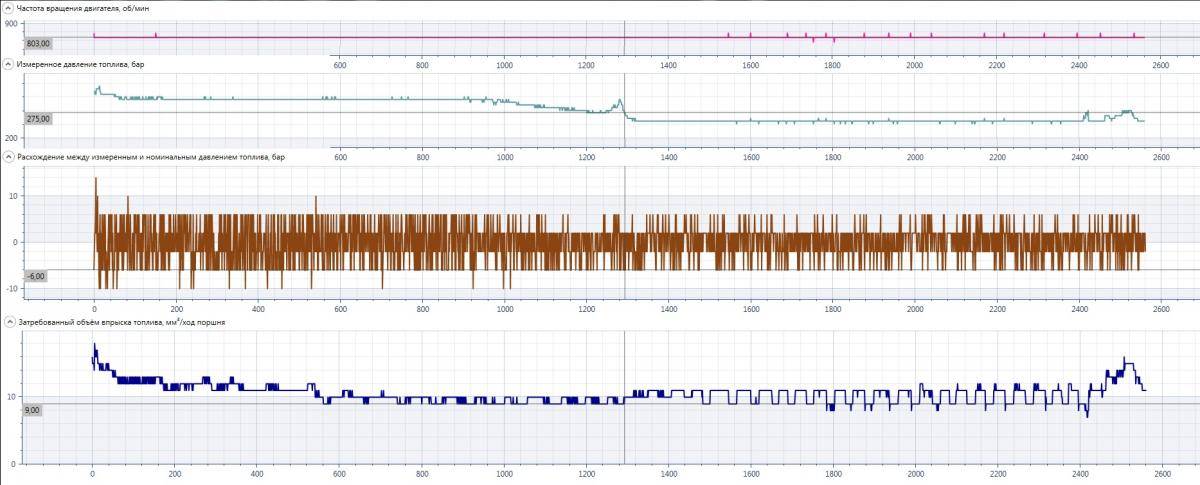
Task: Click the 9,00 injection volume value label
Action: click(x=32, y=410)
